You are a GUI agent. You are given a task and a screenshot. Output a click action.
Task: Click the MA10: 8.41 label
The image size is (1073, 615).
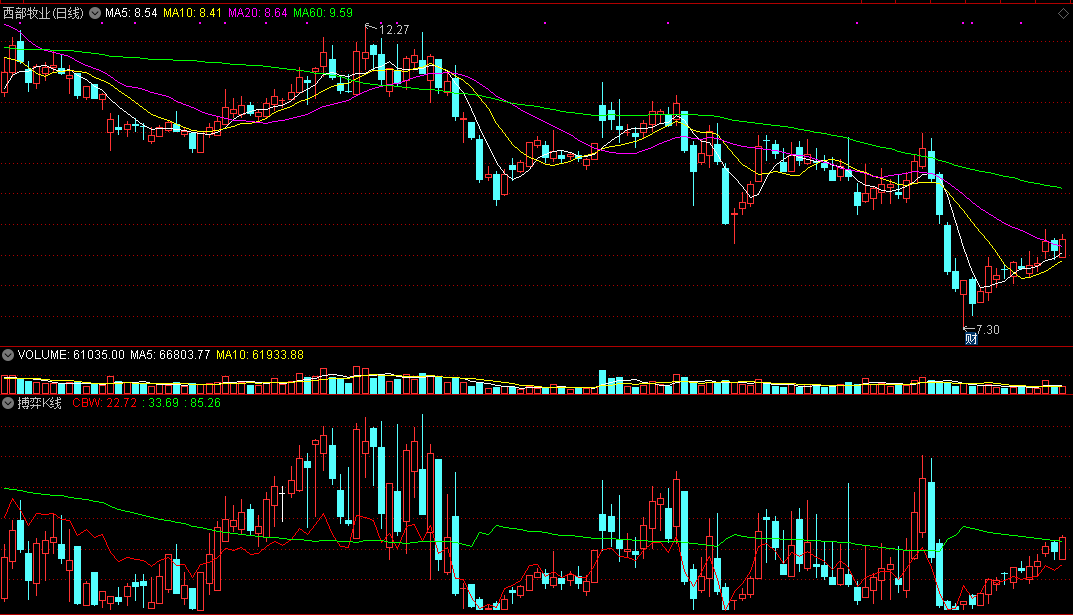[x=192, y=13]
